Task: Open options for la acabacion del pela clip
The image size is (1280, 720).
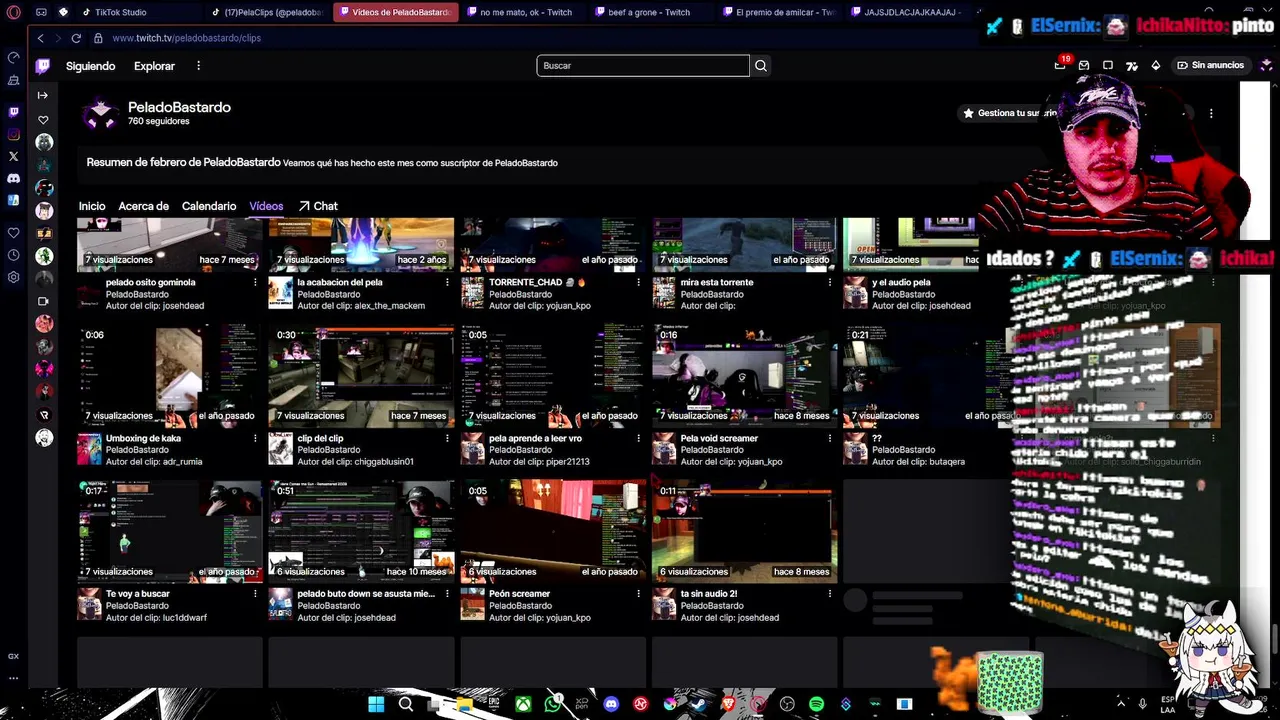Action: (447, 283)
